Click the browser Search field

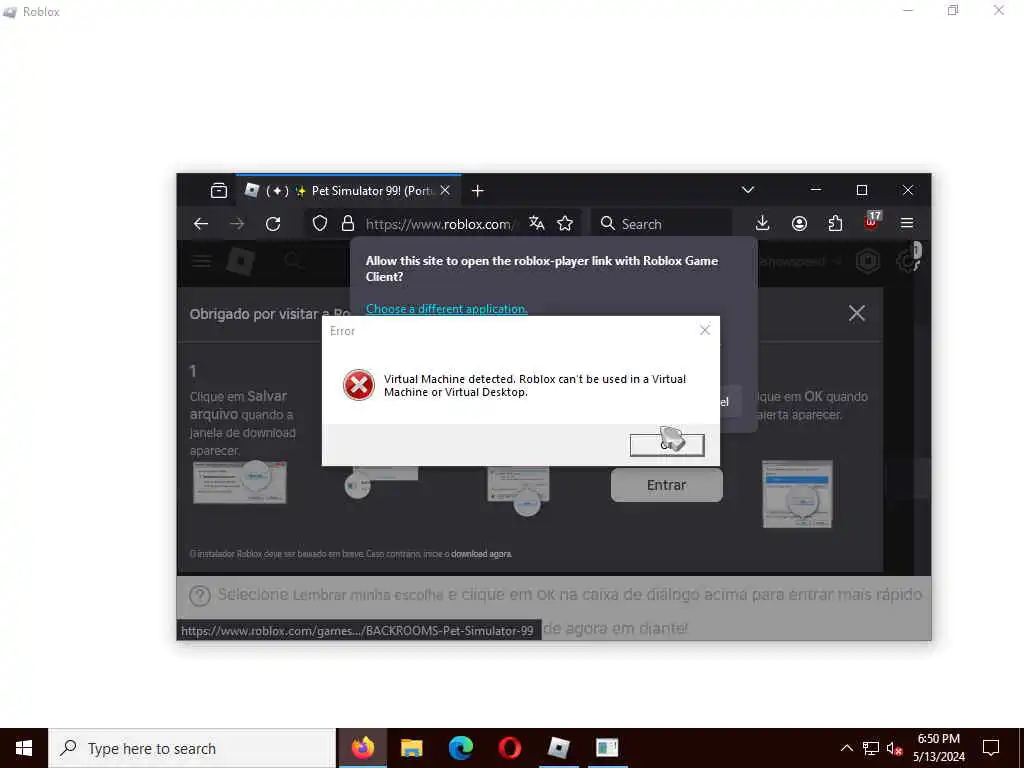coord(661,224)
